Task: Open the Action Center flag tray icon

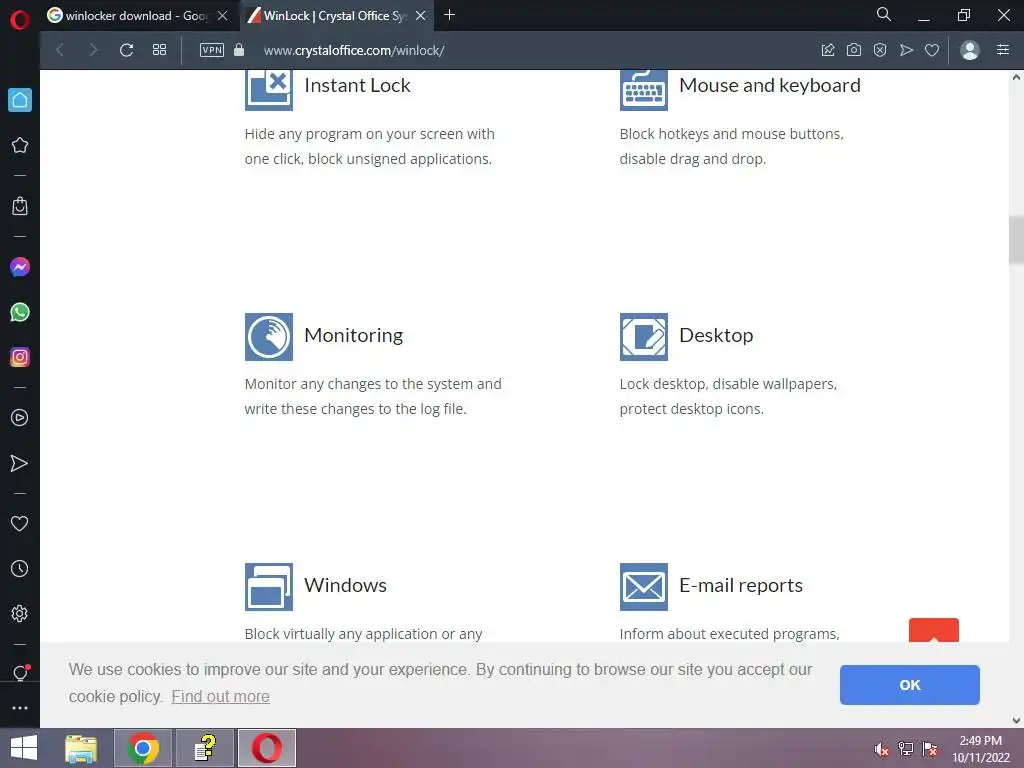Action: (930, 749)
